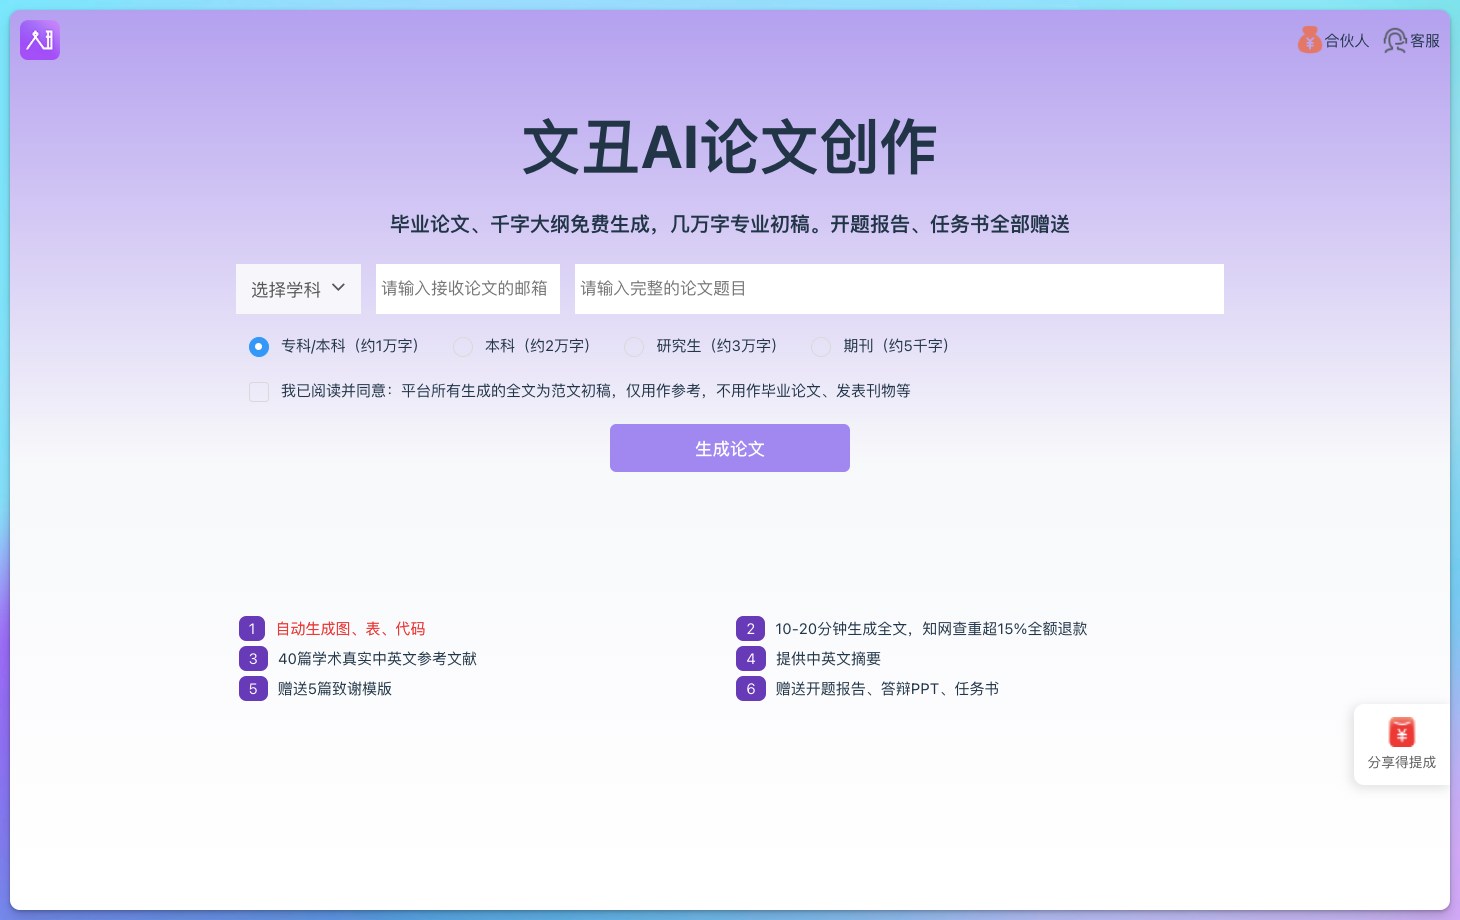
Task: Click the 合伙人 menu label top-right
Action: point(1345,40)
